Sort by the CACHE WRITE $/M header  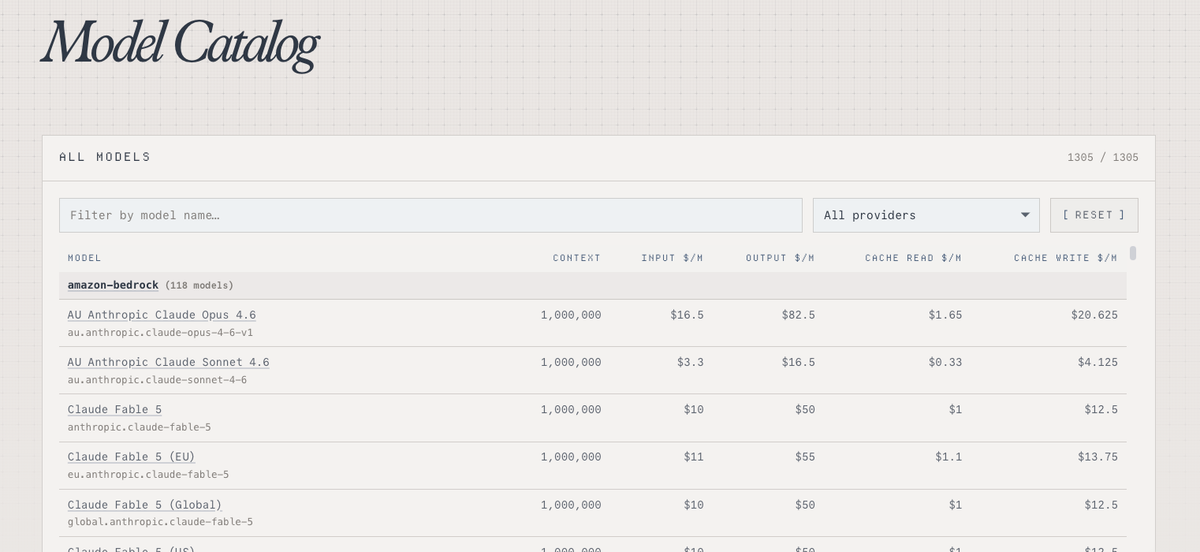pos(1066,258)
